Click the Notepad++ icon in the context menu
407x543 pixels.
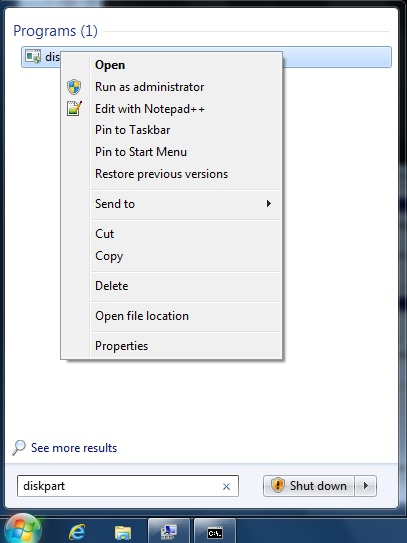tap(74, 108)
